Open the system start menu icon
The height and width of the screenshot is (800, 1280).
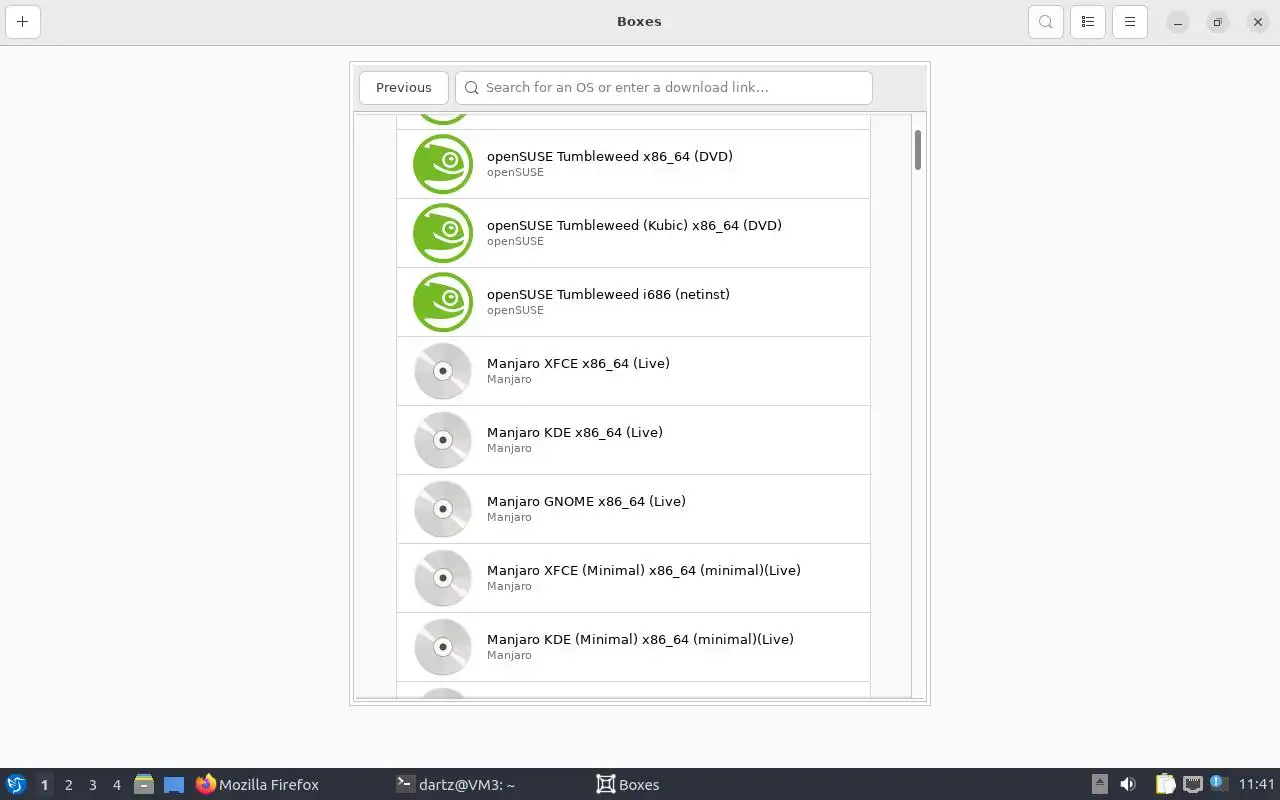pyautogui.click(x=16, y=785)
